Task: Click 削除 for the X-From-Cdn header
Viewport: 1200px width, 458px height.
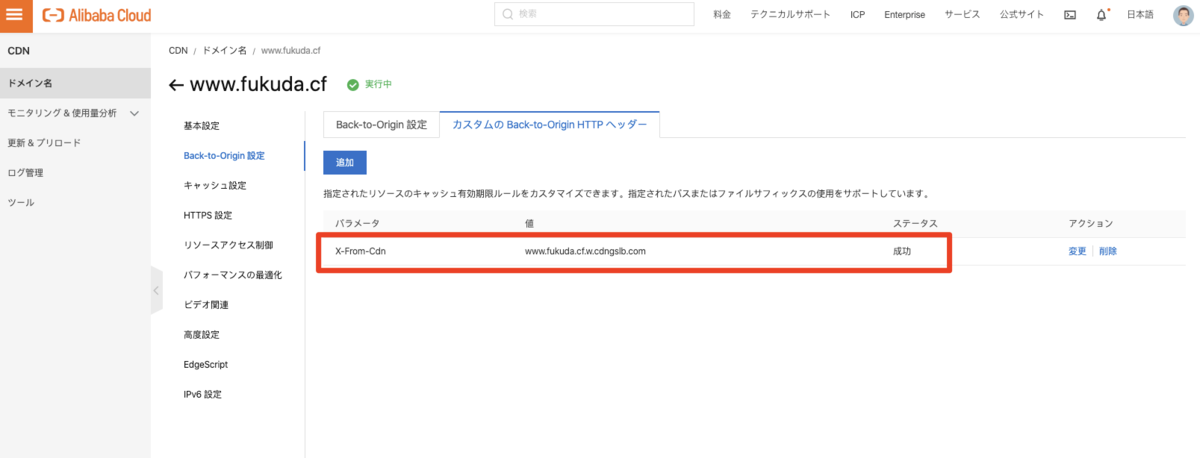Action: tap(1108, 251)
